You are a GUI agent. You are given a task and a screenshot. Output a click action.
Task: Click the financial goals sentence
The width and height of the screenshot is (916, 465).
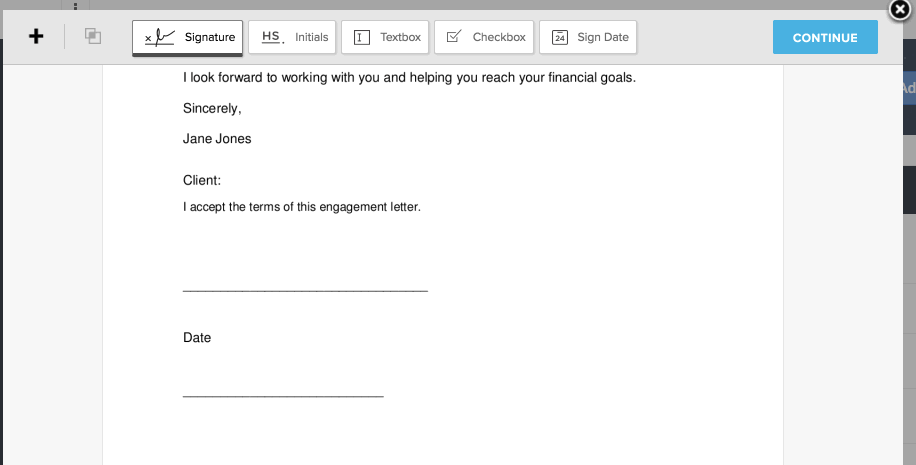pyautogui.click(x=410, y=78)
